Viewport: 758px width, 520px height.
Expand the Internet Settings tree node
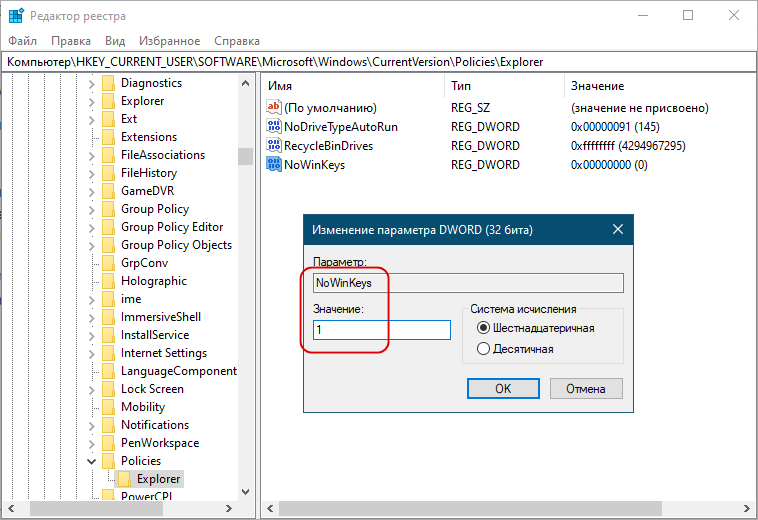pos(91,354)
